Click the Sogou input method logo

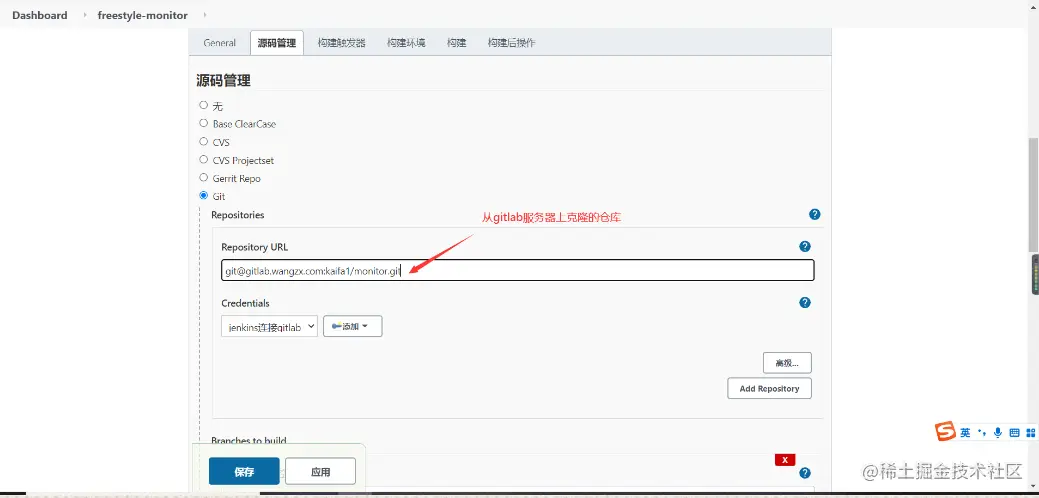(x=946, y=432)
